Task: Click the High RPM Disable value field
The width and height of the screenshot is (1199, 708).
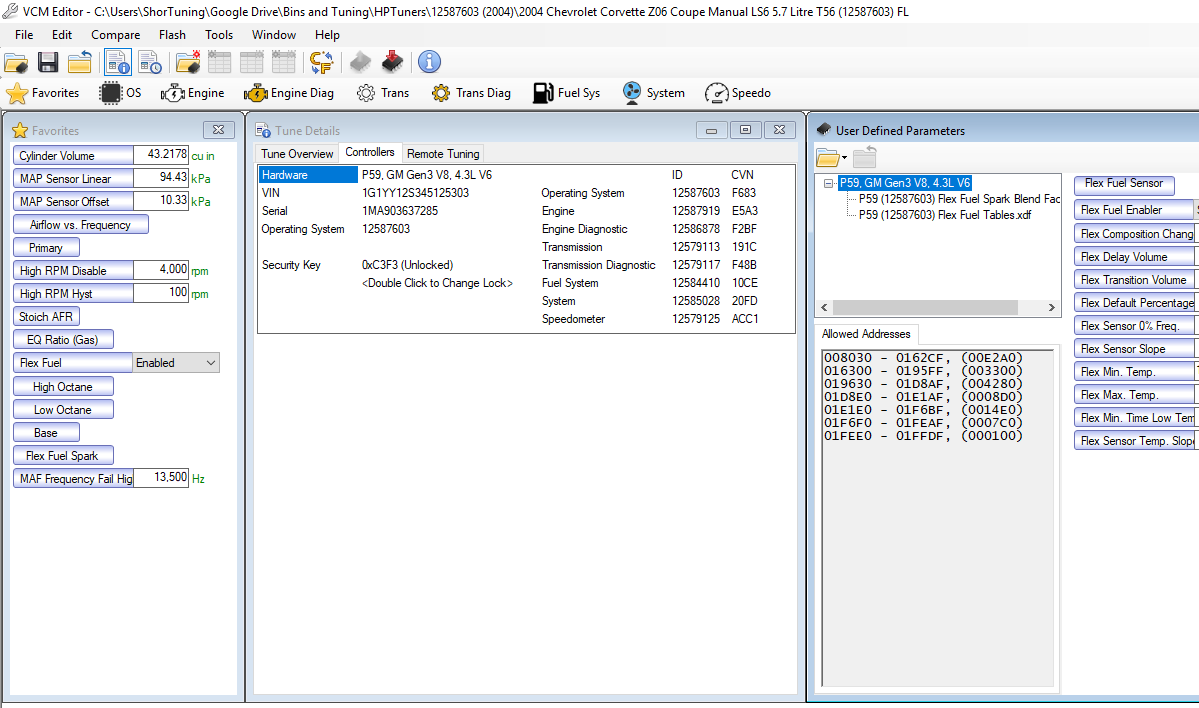Action: point(161,270)
